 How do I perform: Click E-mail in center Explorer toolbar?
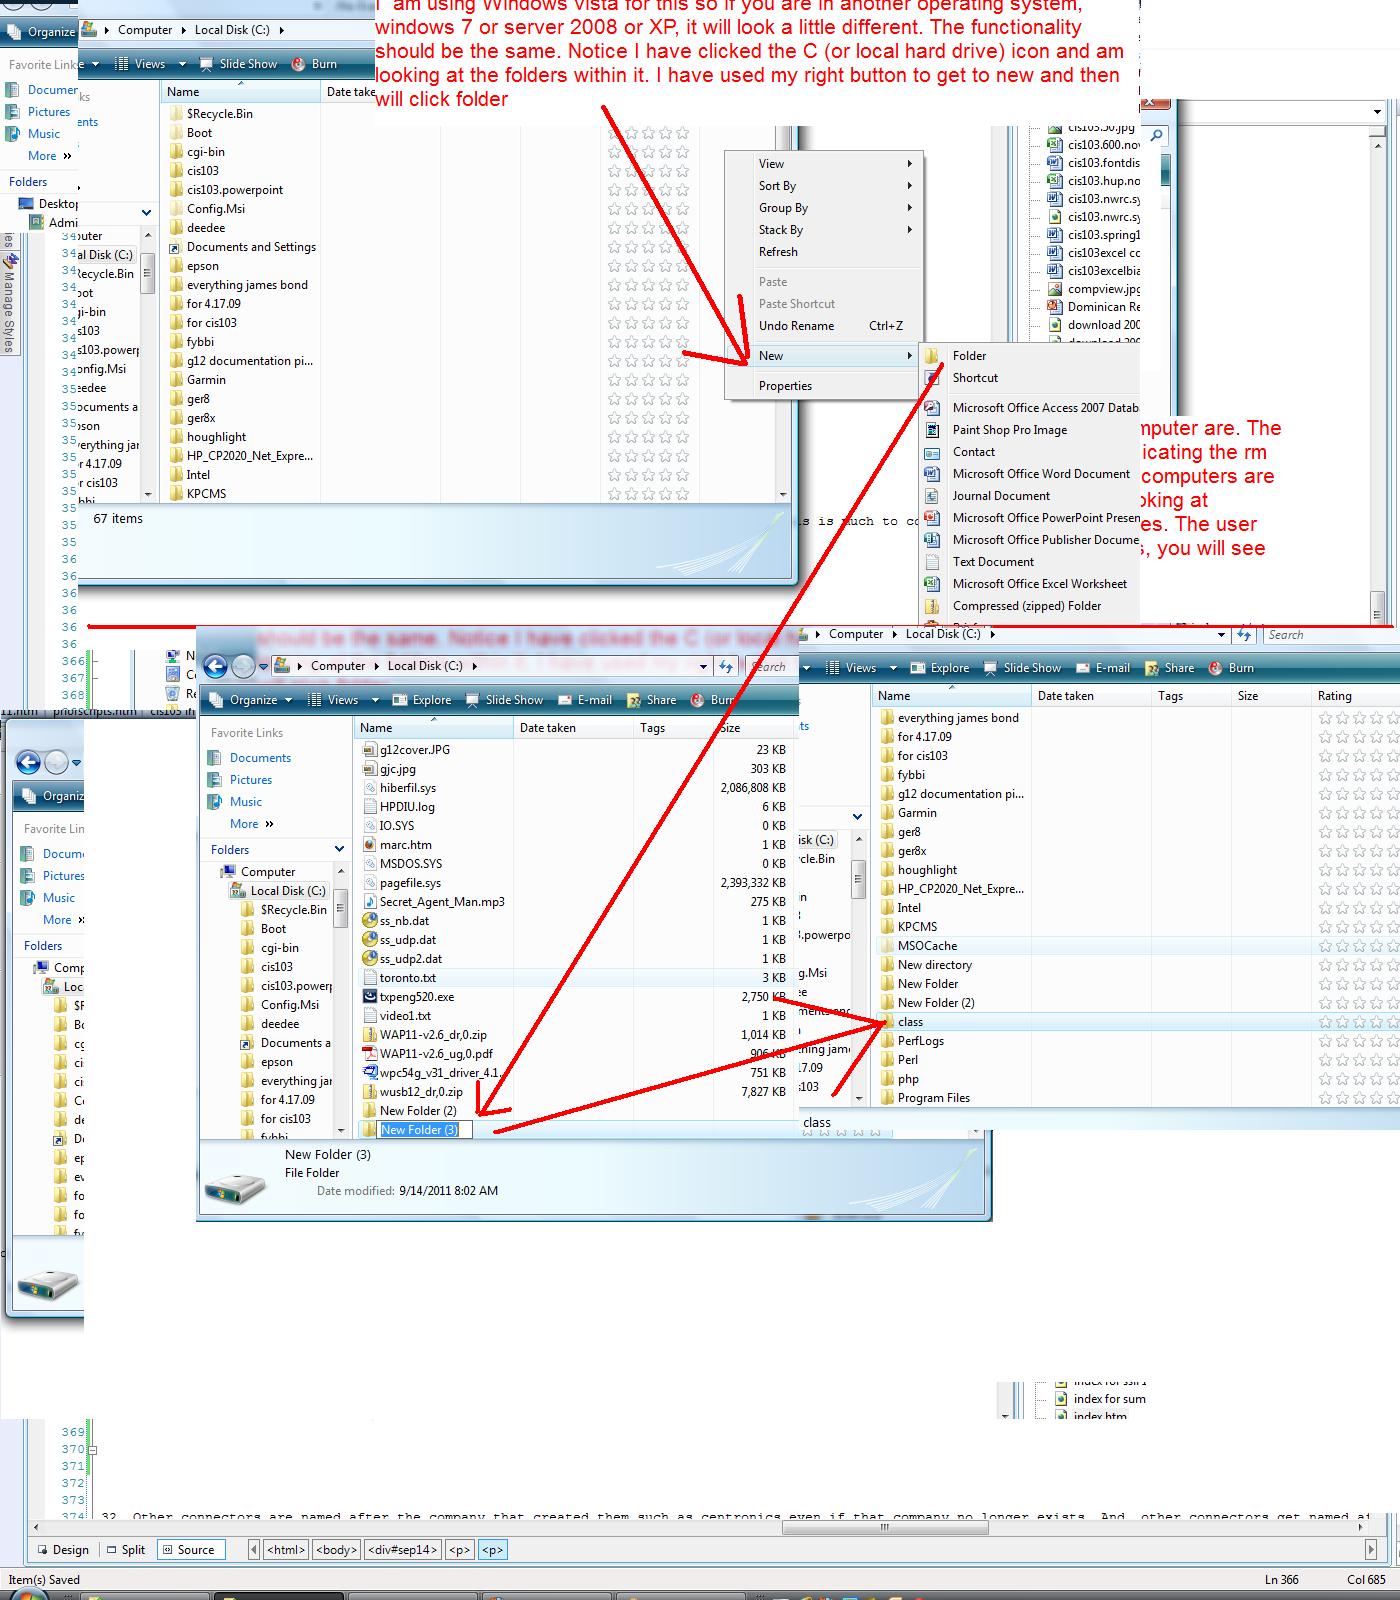pyautogui.click(x=585, y=700)
